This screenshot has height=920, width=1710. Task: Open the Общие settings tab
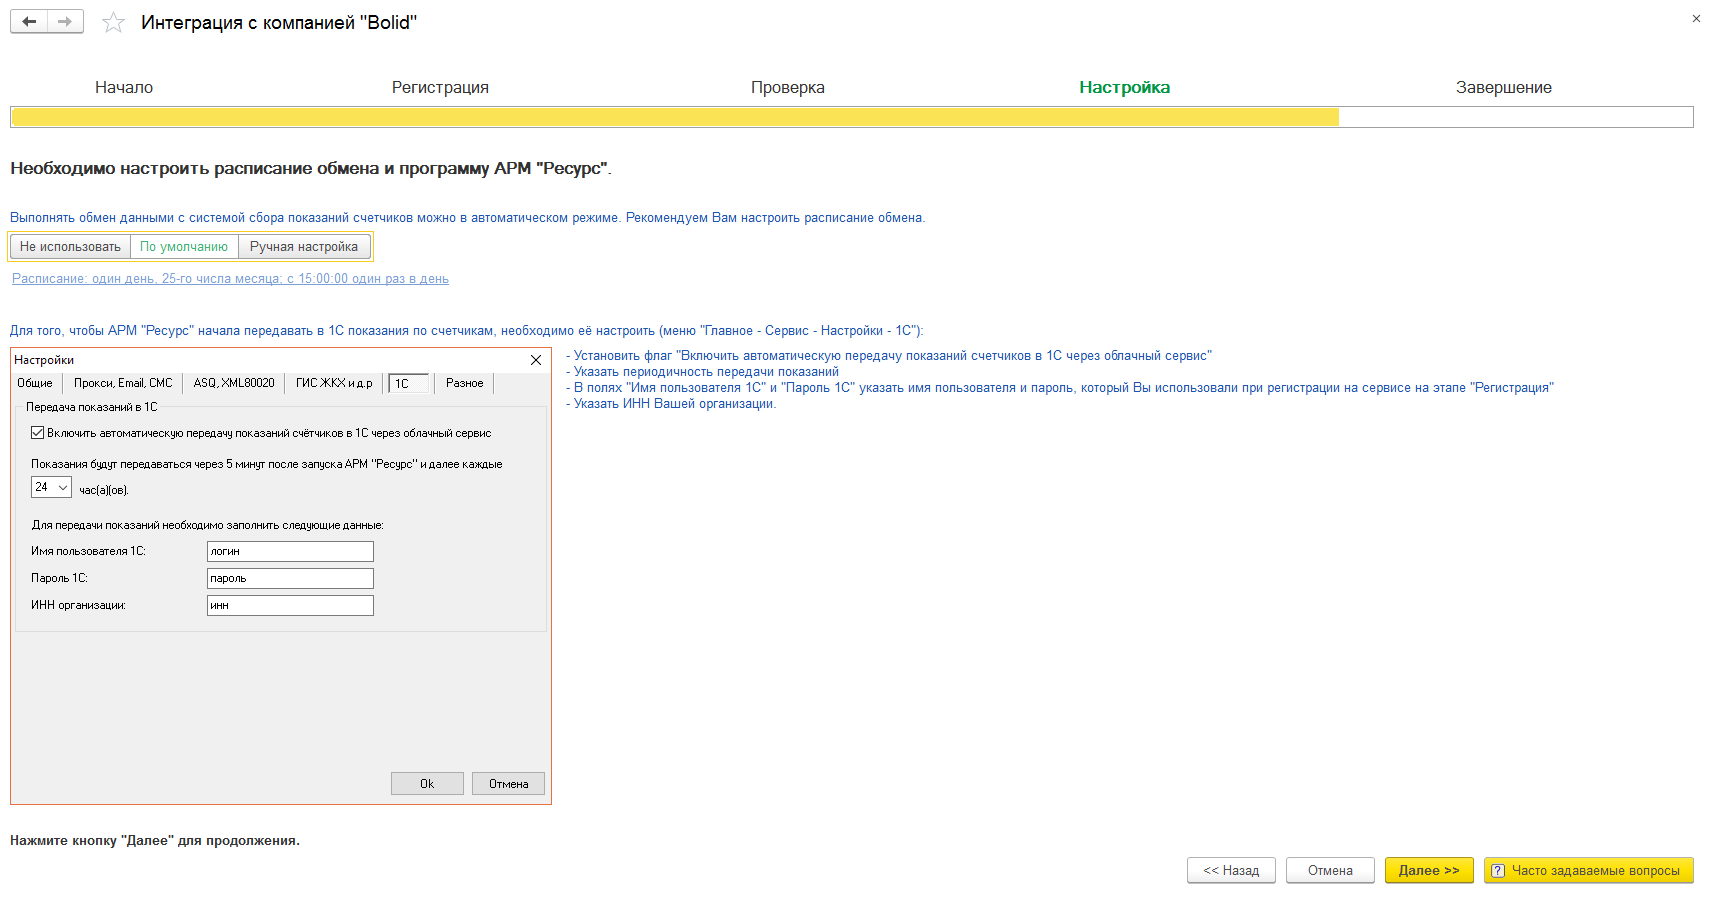(x=35, y=383)
